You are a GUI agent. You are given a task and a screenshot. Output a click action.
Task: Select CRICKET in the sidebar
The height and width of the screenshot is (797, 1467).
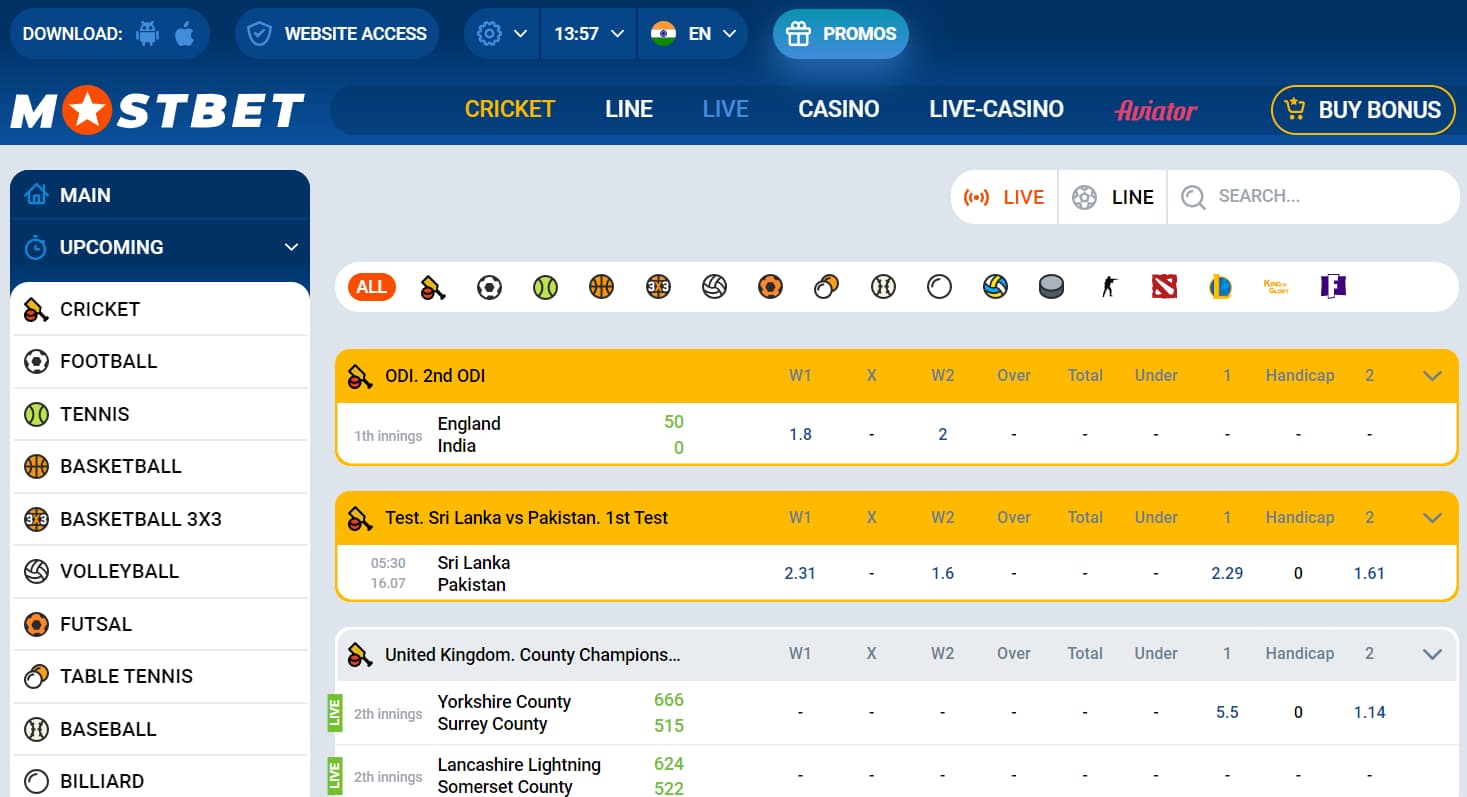click(x=160, y=309)
